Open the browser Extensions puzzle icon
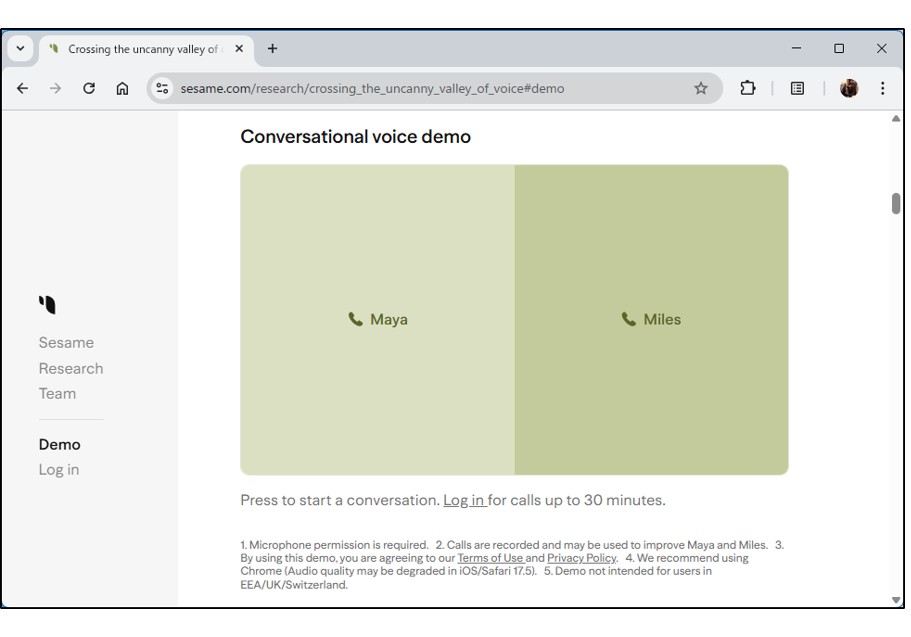Image resolution: width=911 pixels, height=637 pixels. (x=747, y=88)
